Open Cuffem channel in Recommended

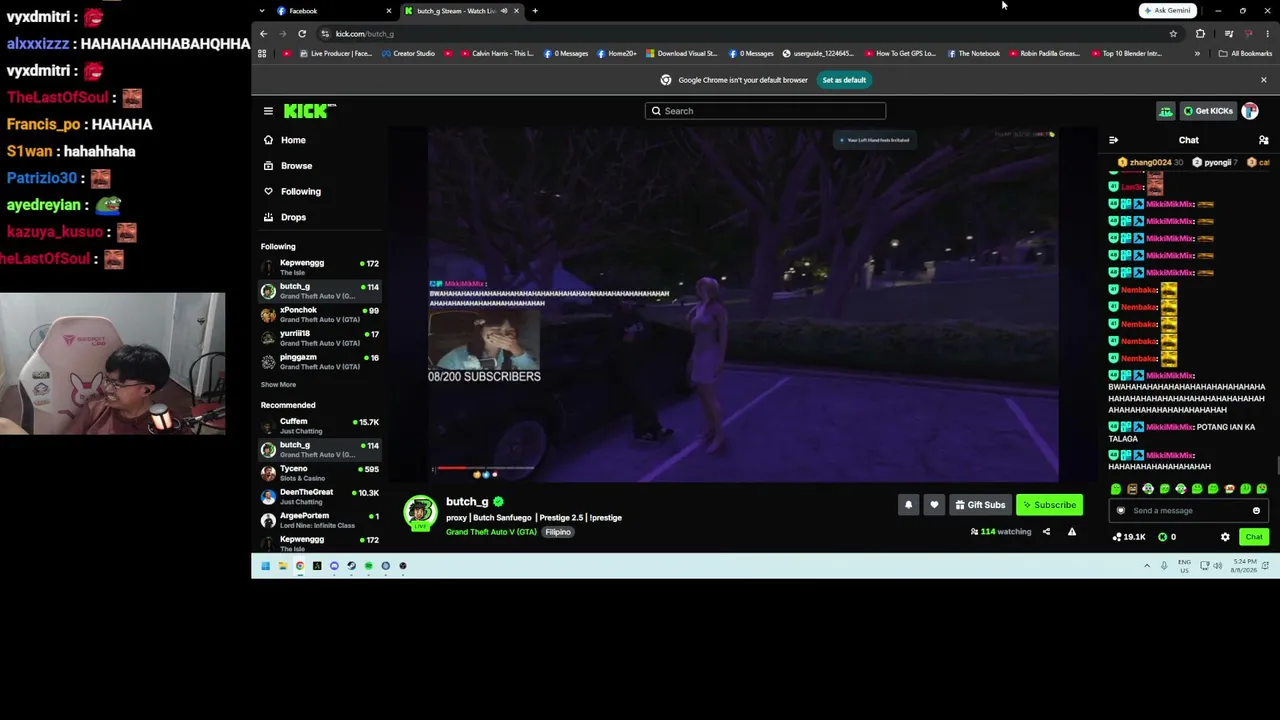(x=320, y=426)
